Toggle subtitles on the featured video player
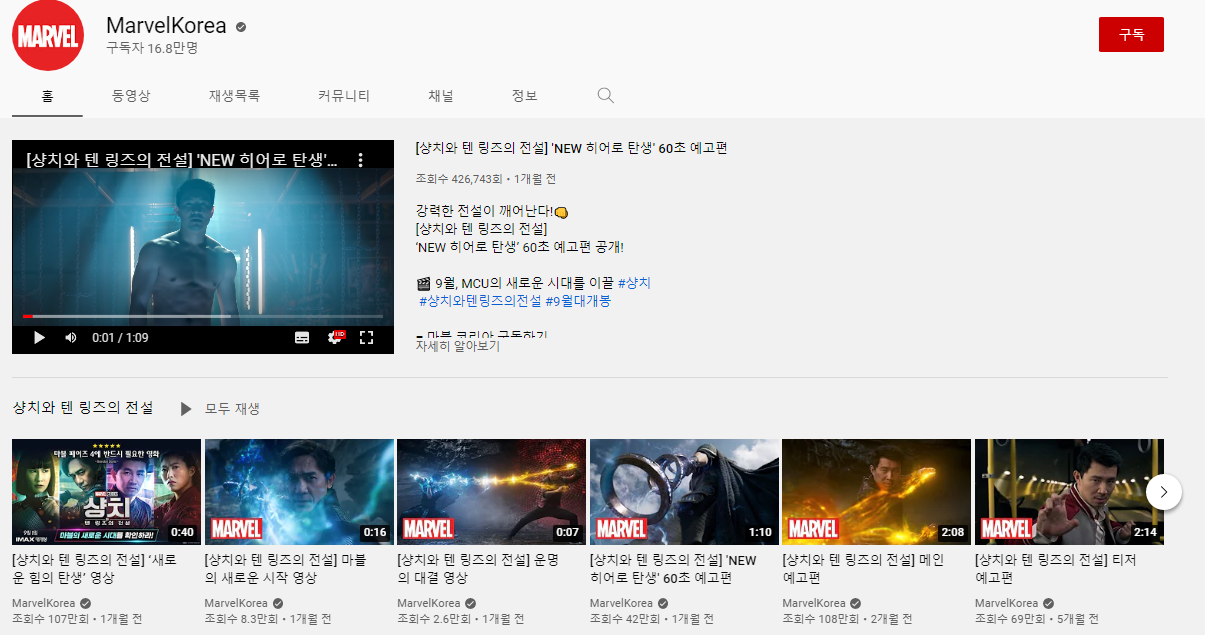The width and height of the screenshot is (1205, 635). [302, 338]
